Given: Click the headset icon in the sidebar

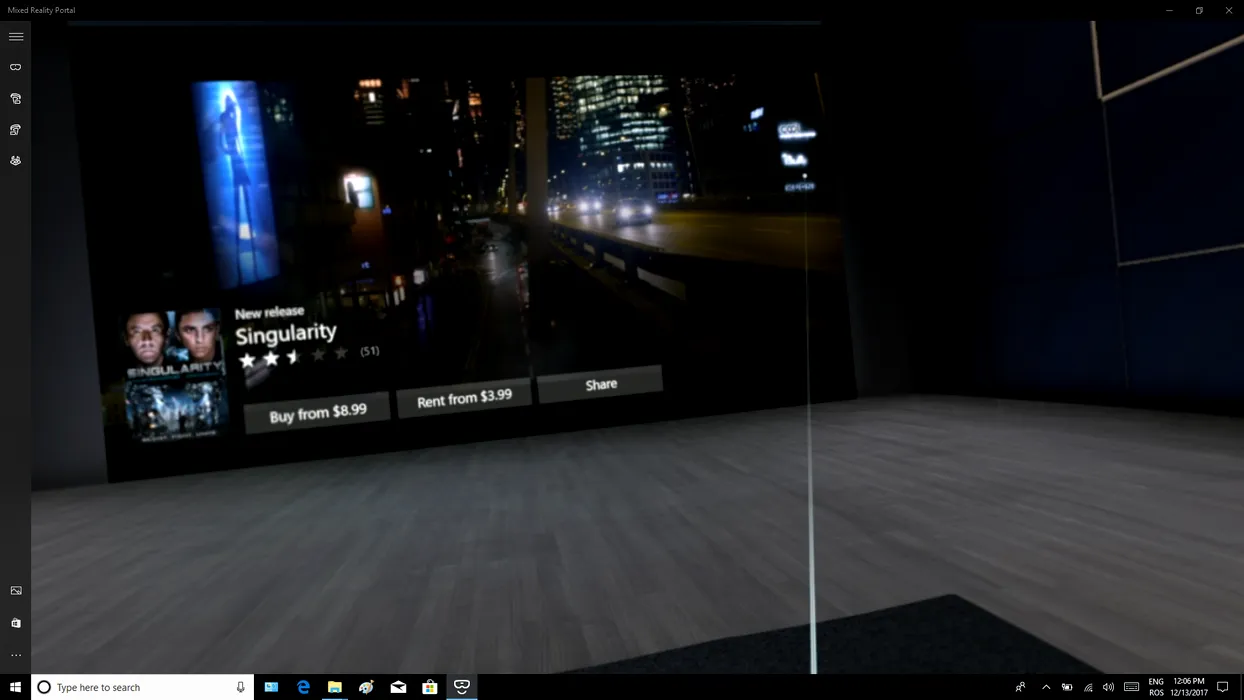Looking at the screenshot, I should coord(16,67).
